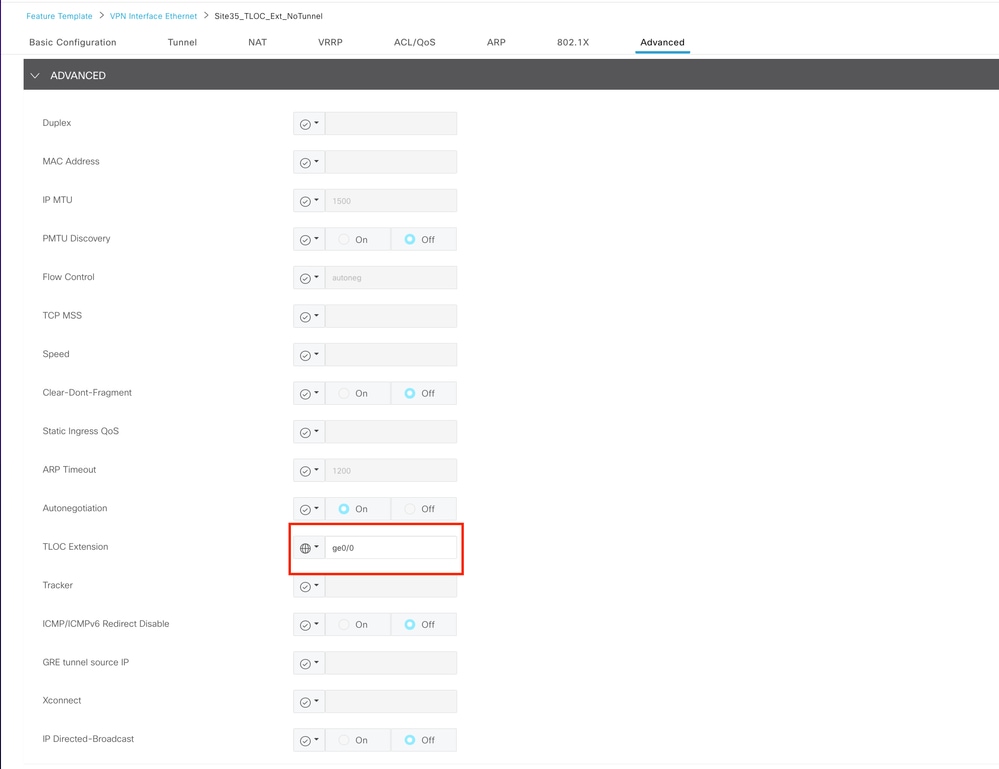
Task: Collapse the ADVANCED section chevron
Action: click(x=35, y=75)
